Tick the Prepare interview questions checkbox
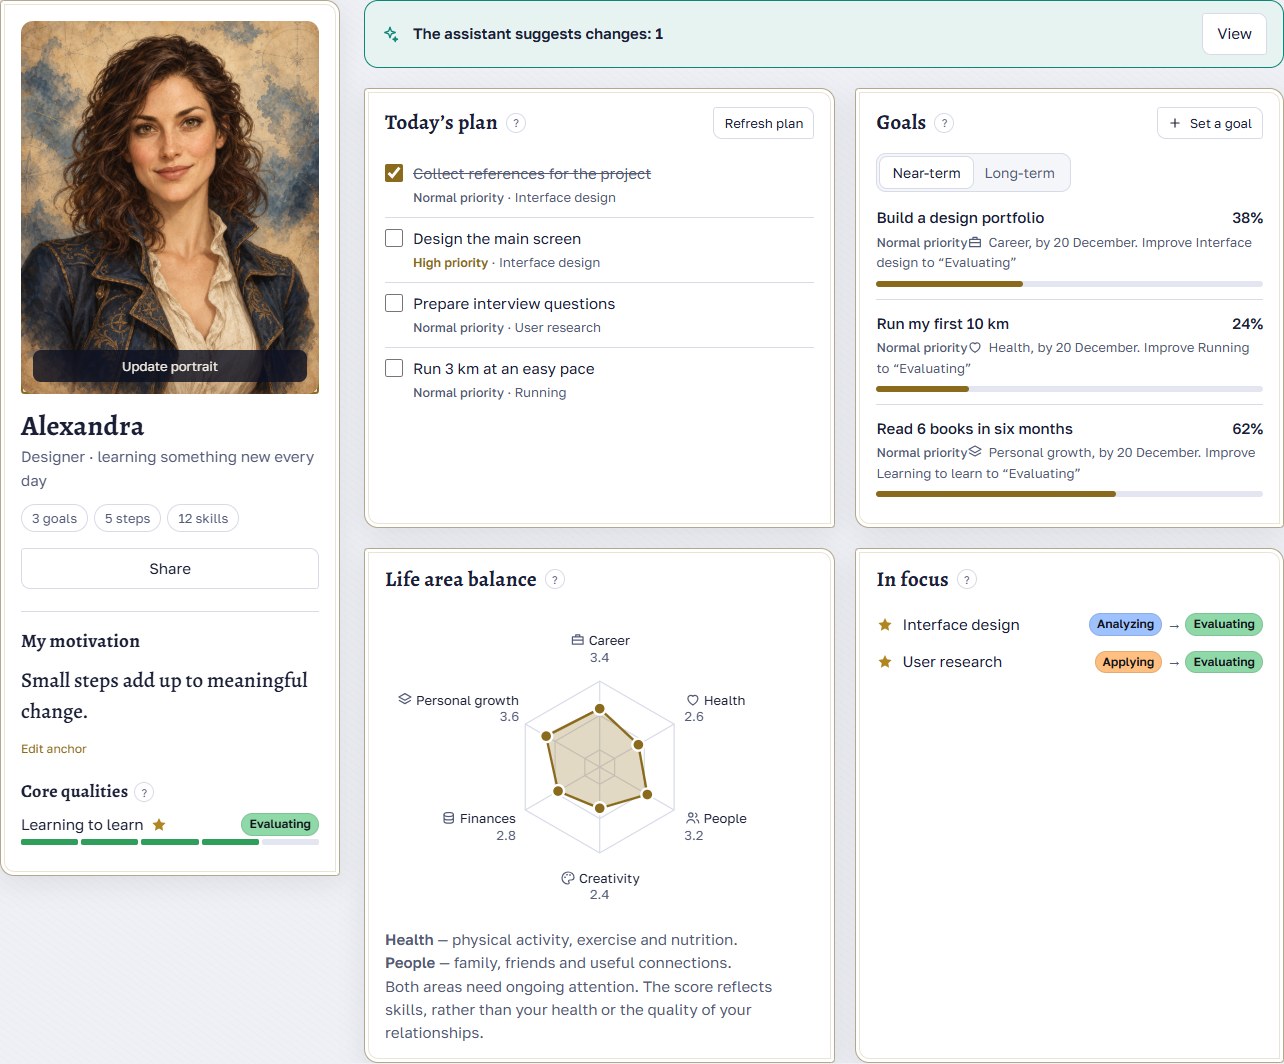 pos(394,303)
